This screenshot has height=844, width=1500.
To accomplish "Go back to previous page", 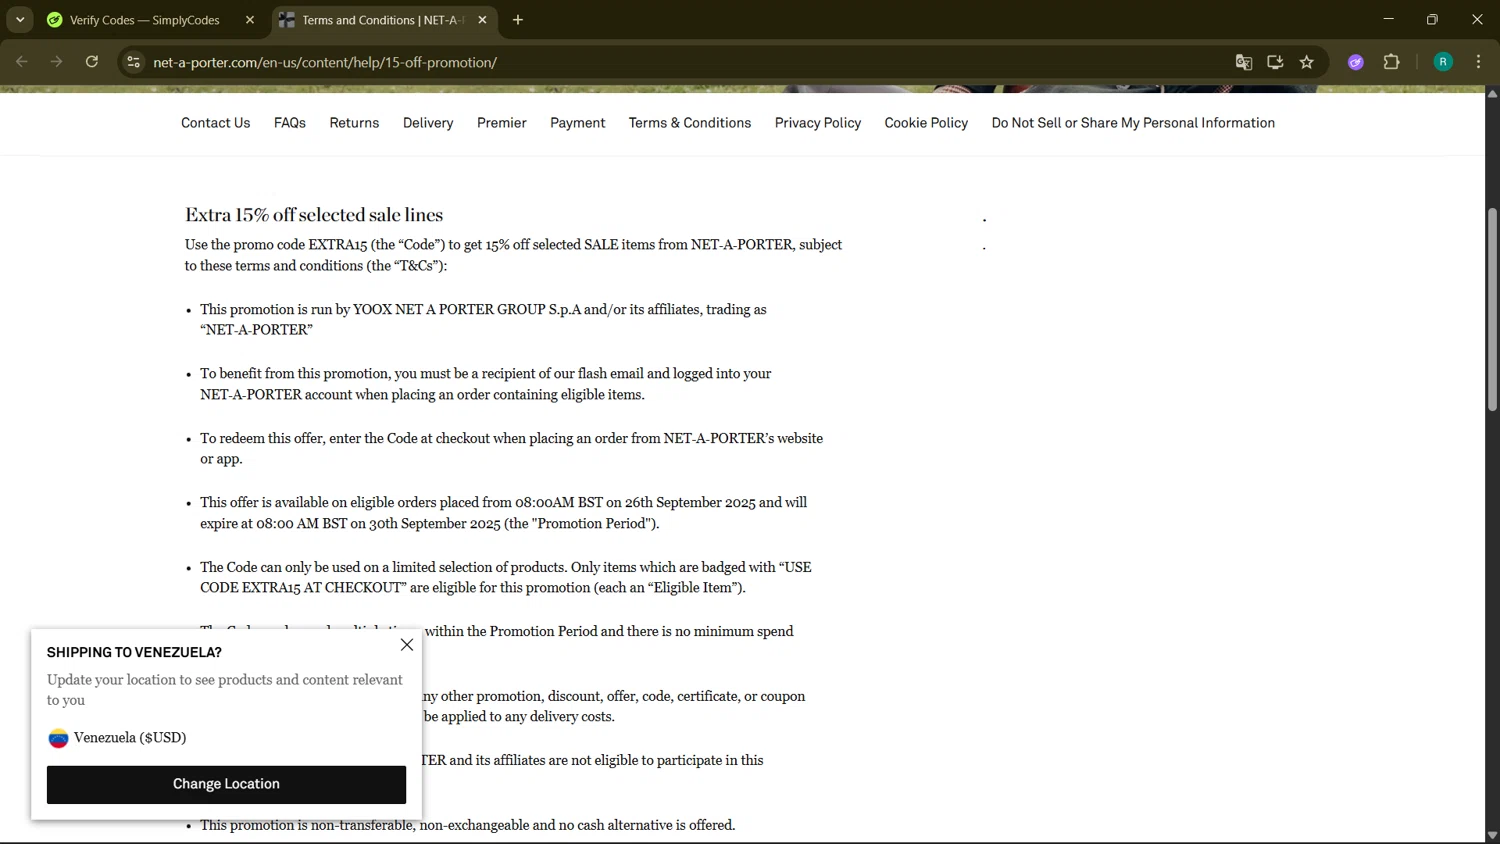I will (22, 62).
